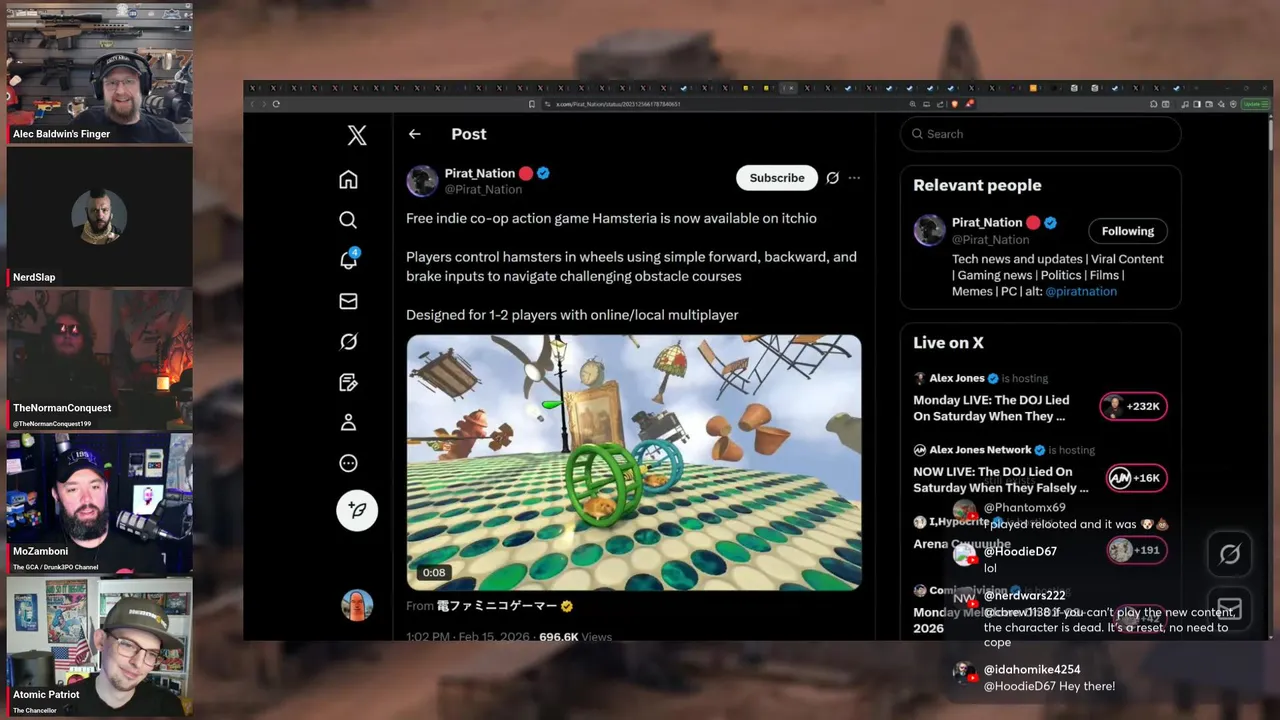Click the NerdSlap avatar panel

[x=99, y=217]
